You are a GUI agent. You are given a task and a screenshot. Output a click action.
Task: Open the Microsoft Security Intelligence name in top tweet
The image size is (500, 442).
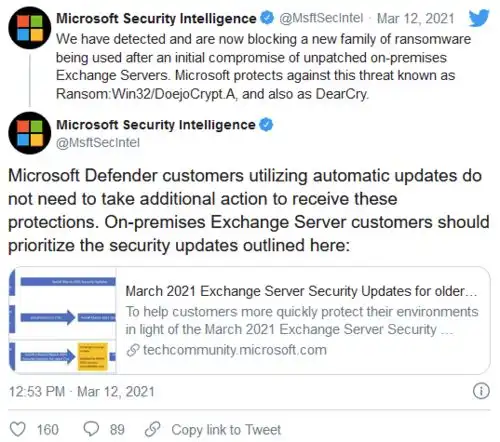[156, 18]
